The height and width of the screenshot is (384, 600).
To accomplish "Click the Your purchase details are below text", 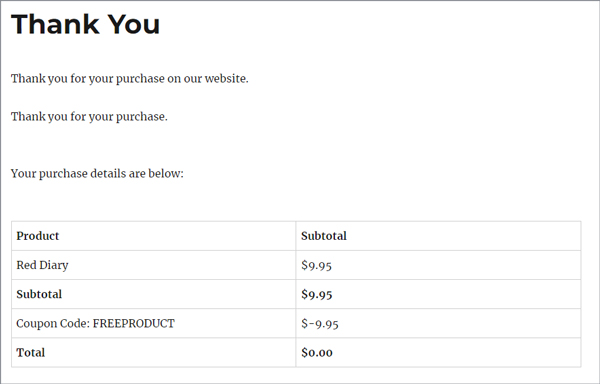I will point(97,174).
